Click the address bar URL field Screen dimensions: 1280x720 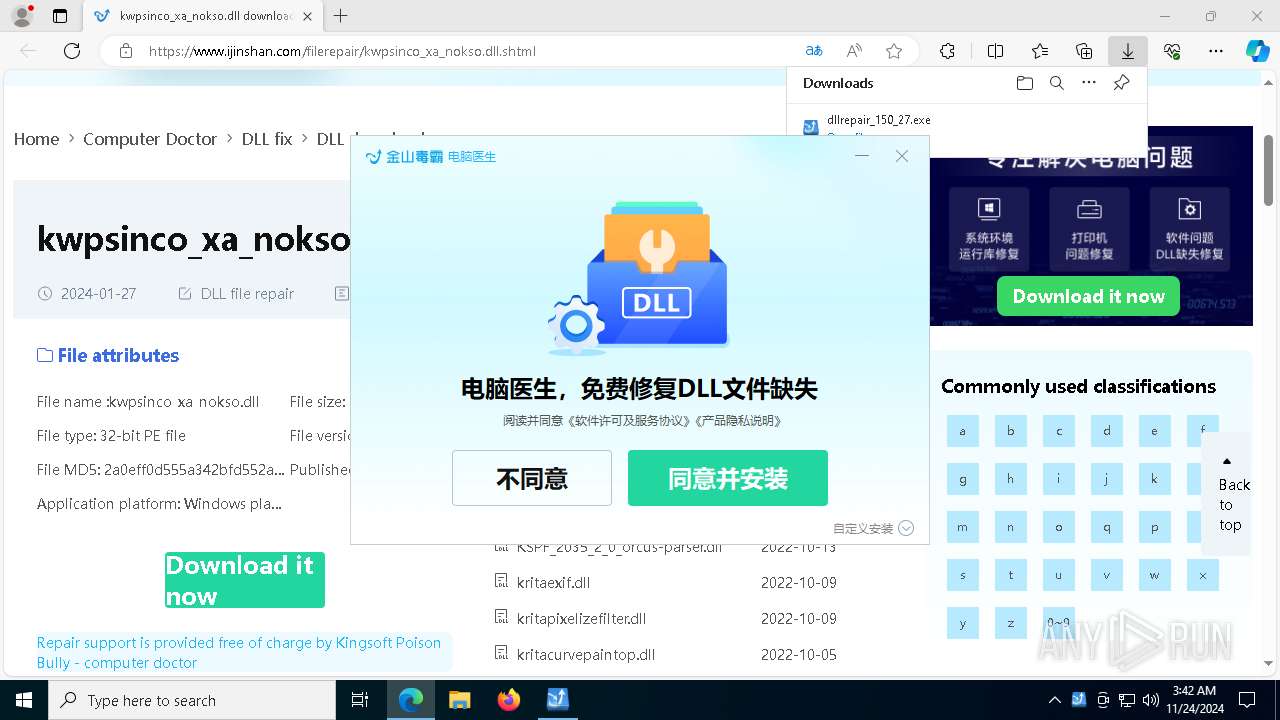coord(470,51)
